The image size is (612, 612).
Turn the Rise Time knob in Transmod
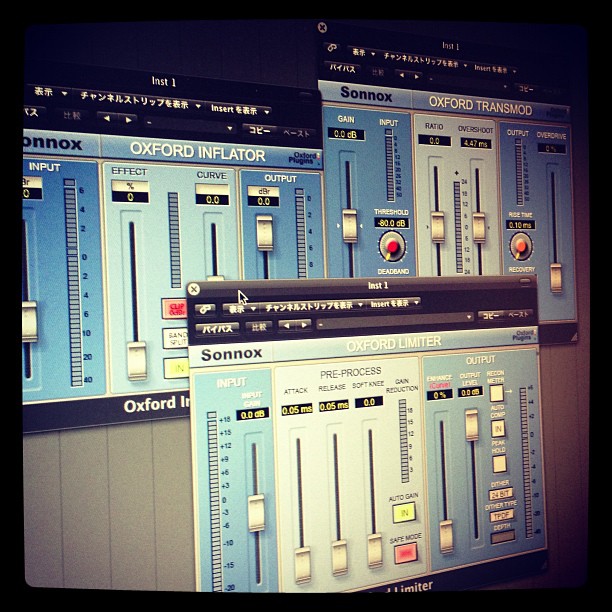(520, 246)
